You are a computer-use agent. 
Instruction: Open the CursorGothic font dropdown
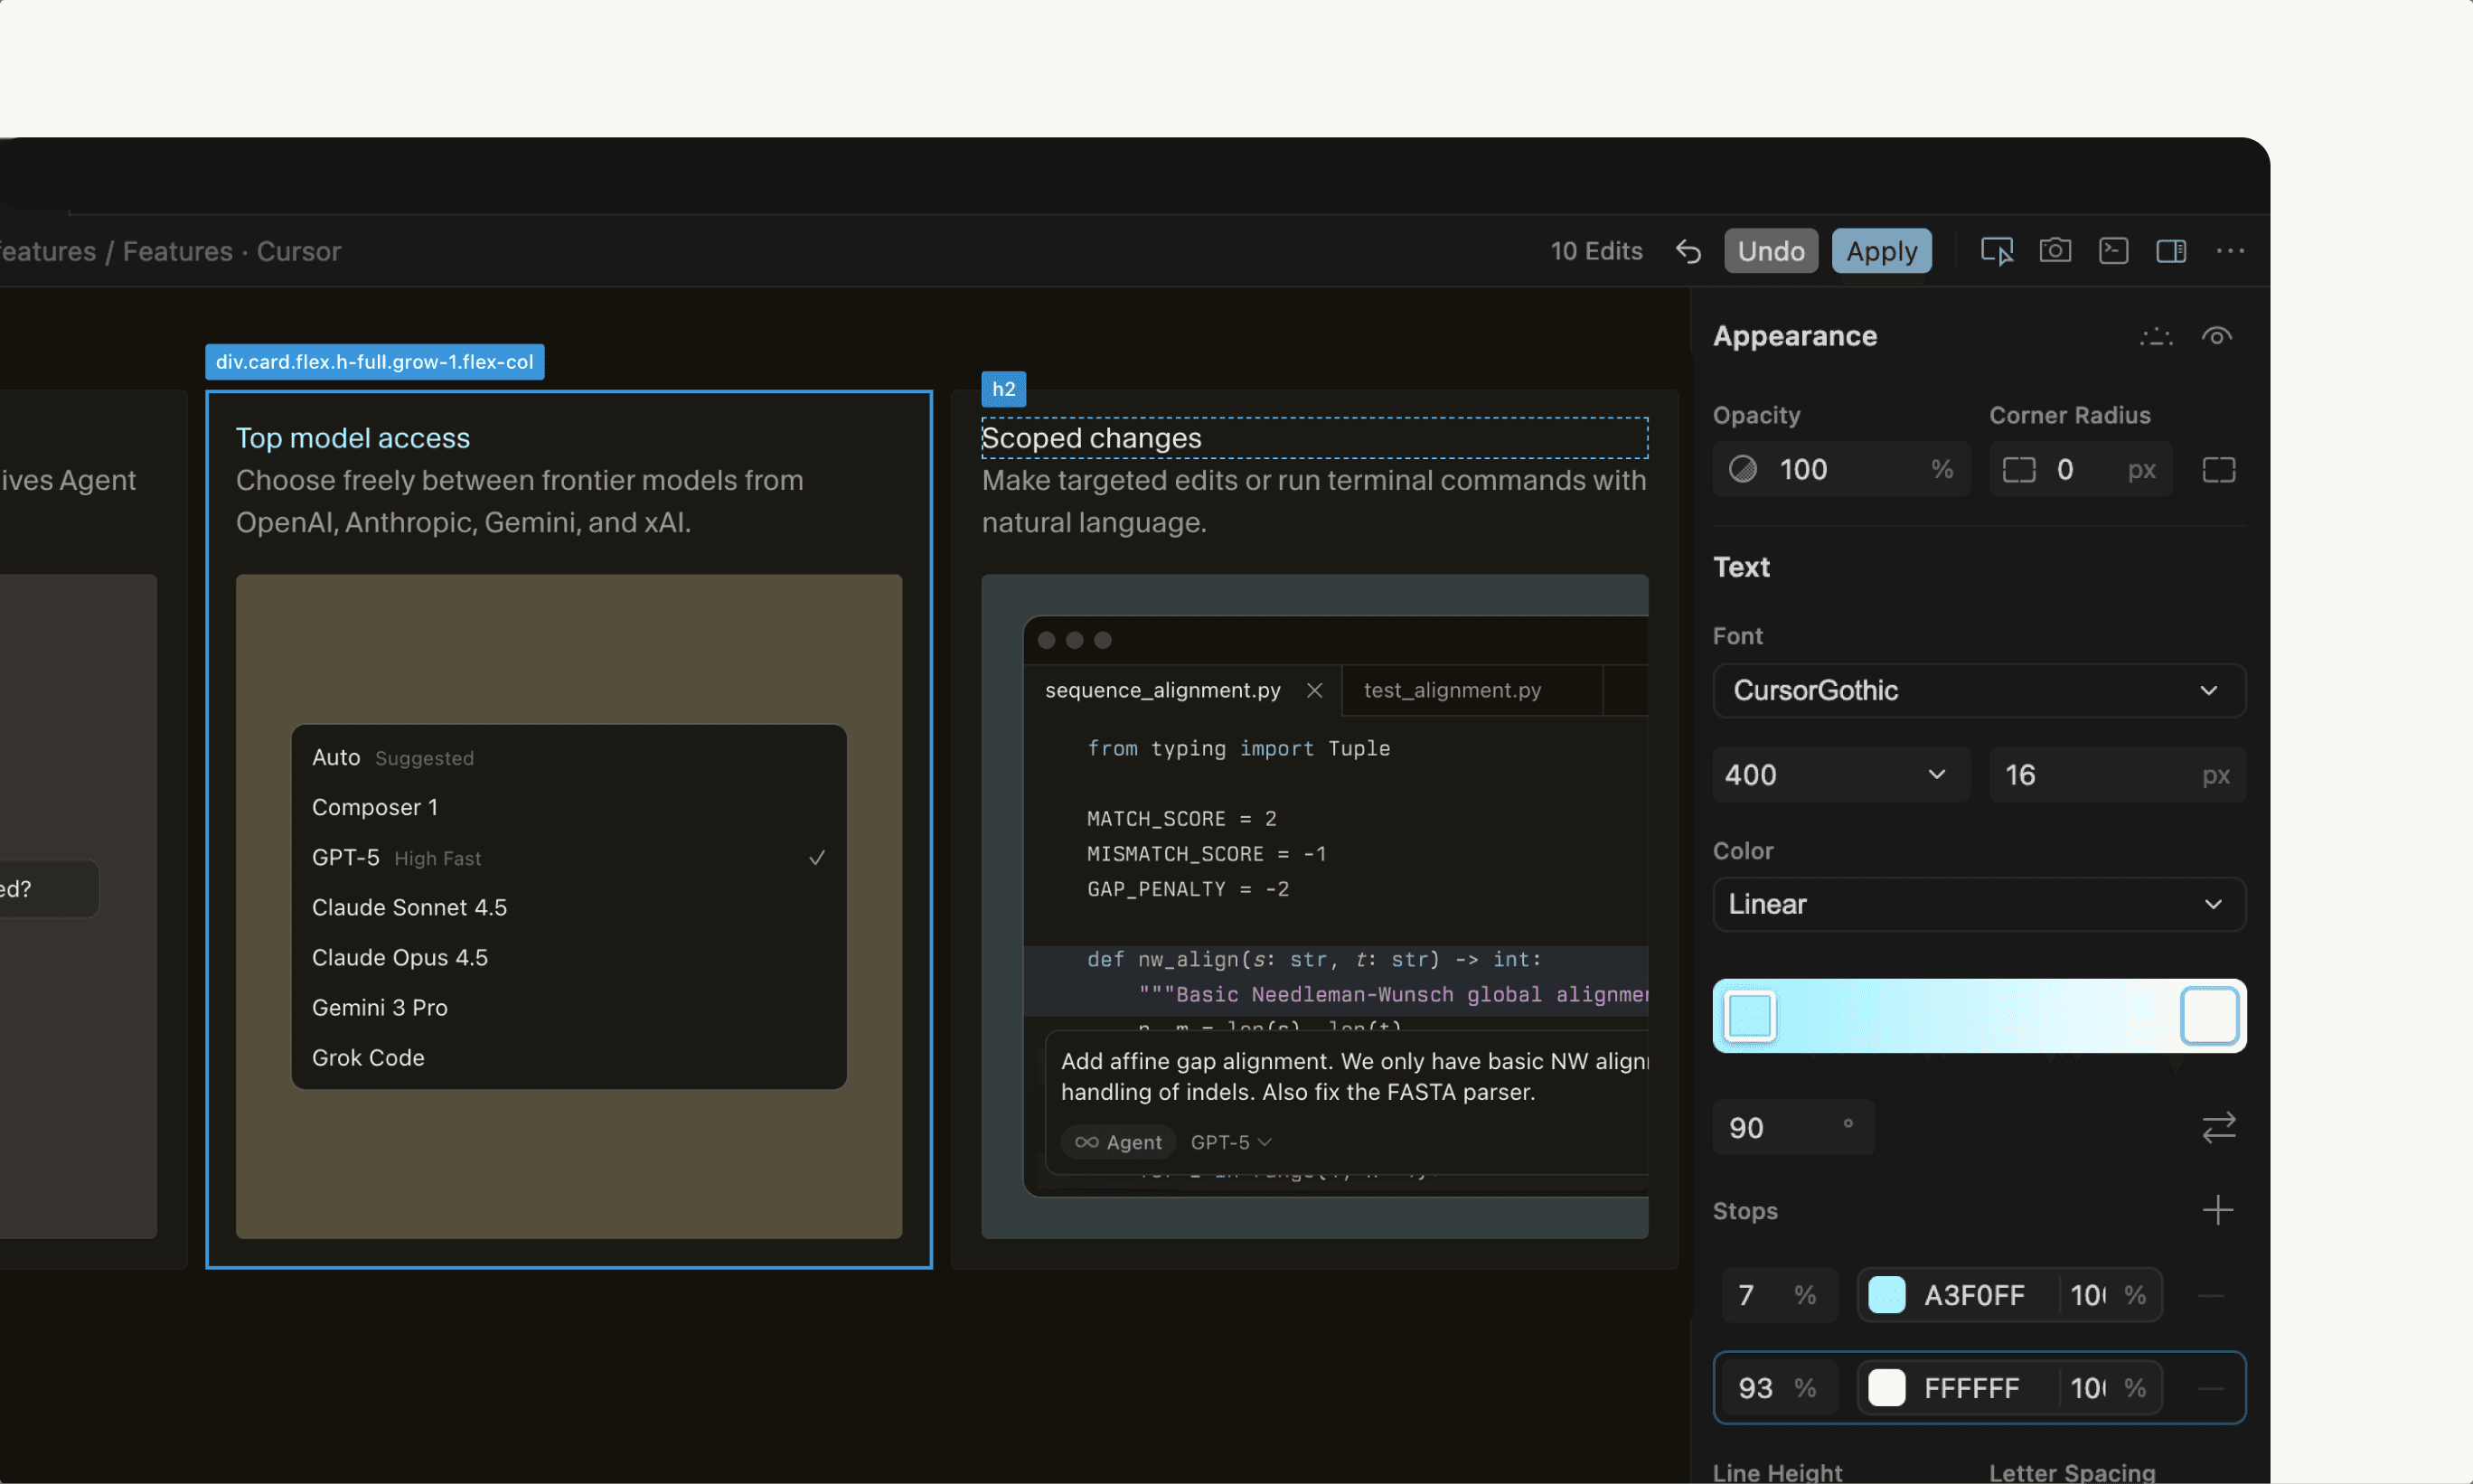(x=1977, y=690)
